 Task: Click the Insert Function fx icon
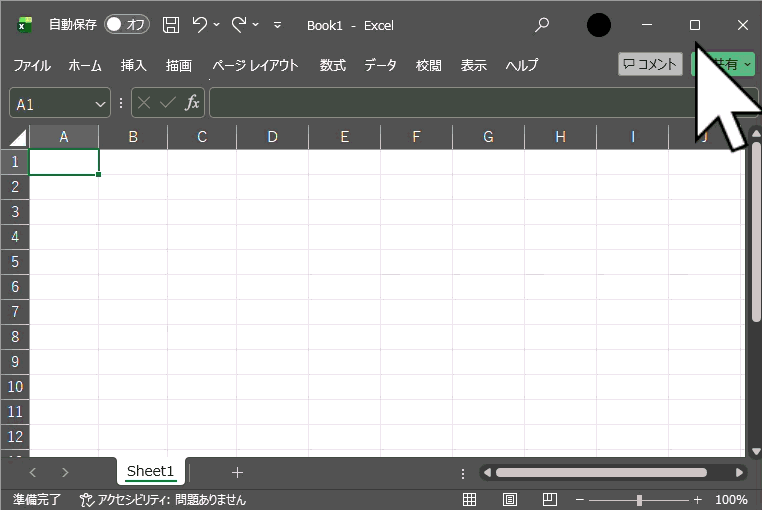click(192, 103)
